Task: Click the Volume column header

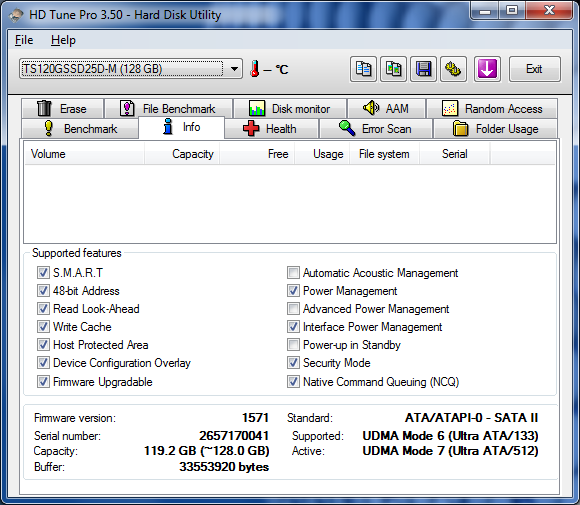Action: click(x=84, y=154)
